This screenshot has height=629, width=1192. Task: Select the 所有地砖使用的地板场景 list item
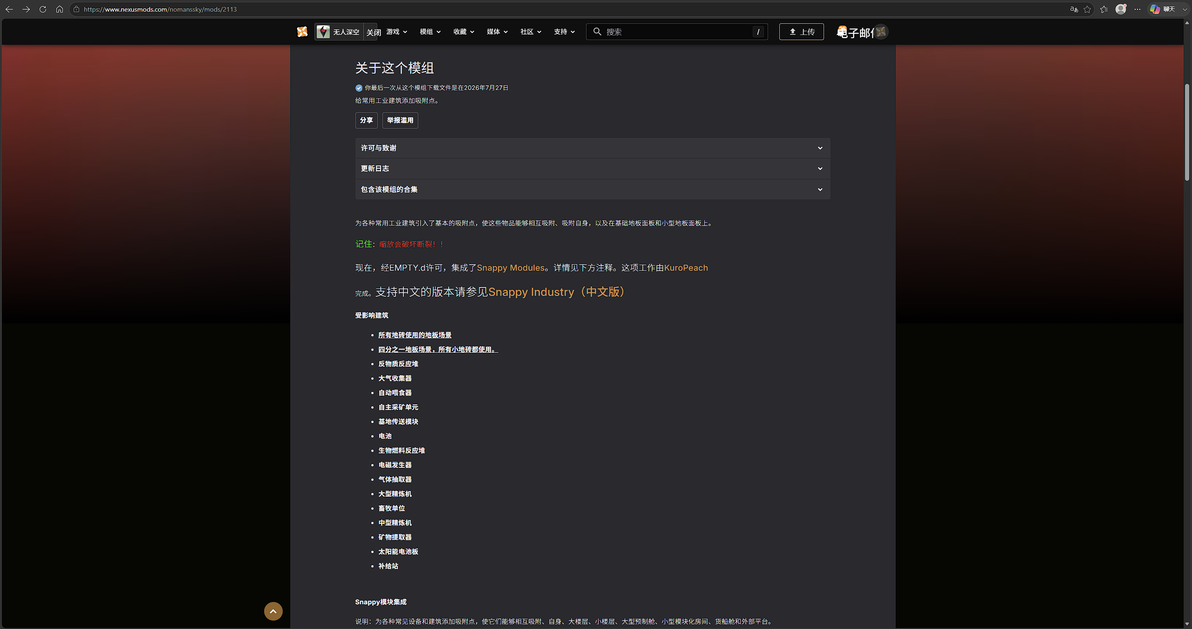[415, 335]
